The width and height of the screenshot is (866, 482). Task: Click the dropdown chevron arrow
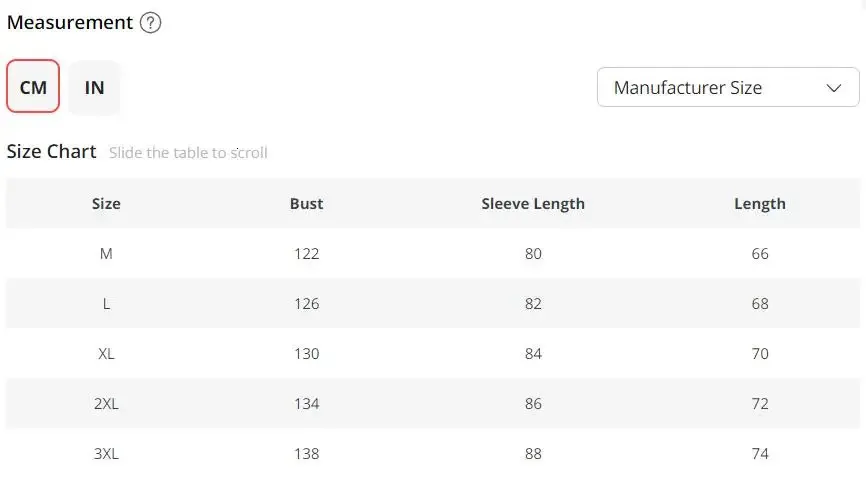point(834,88)
